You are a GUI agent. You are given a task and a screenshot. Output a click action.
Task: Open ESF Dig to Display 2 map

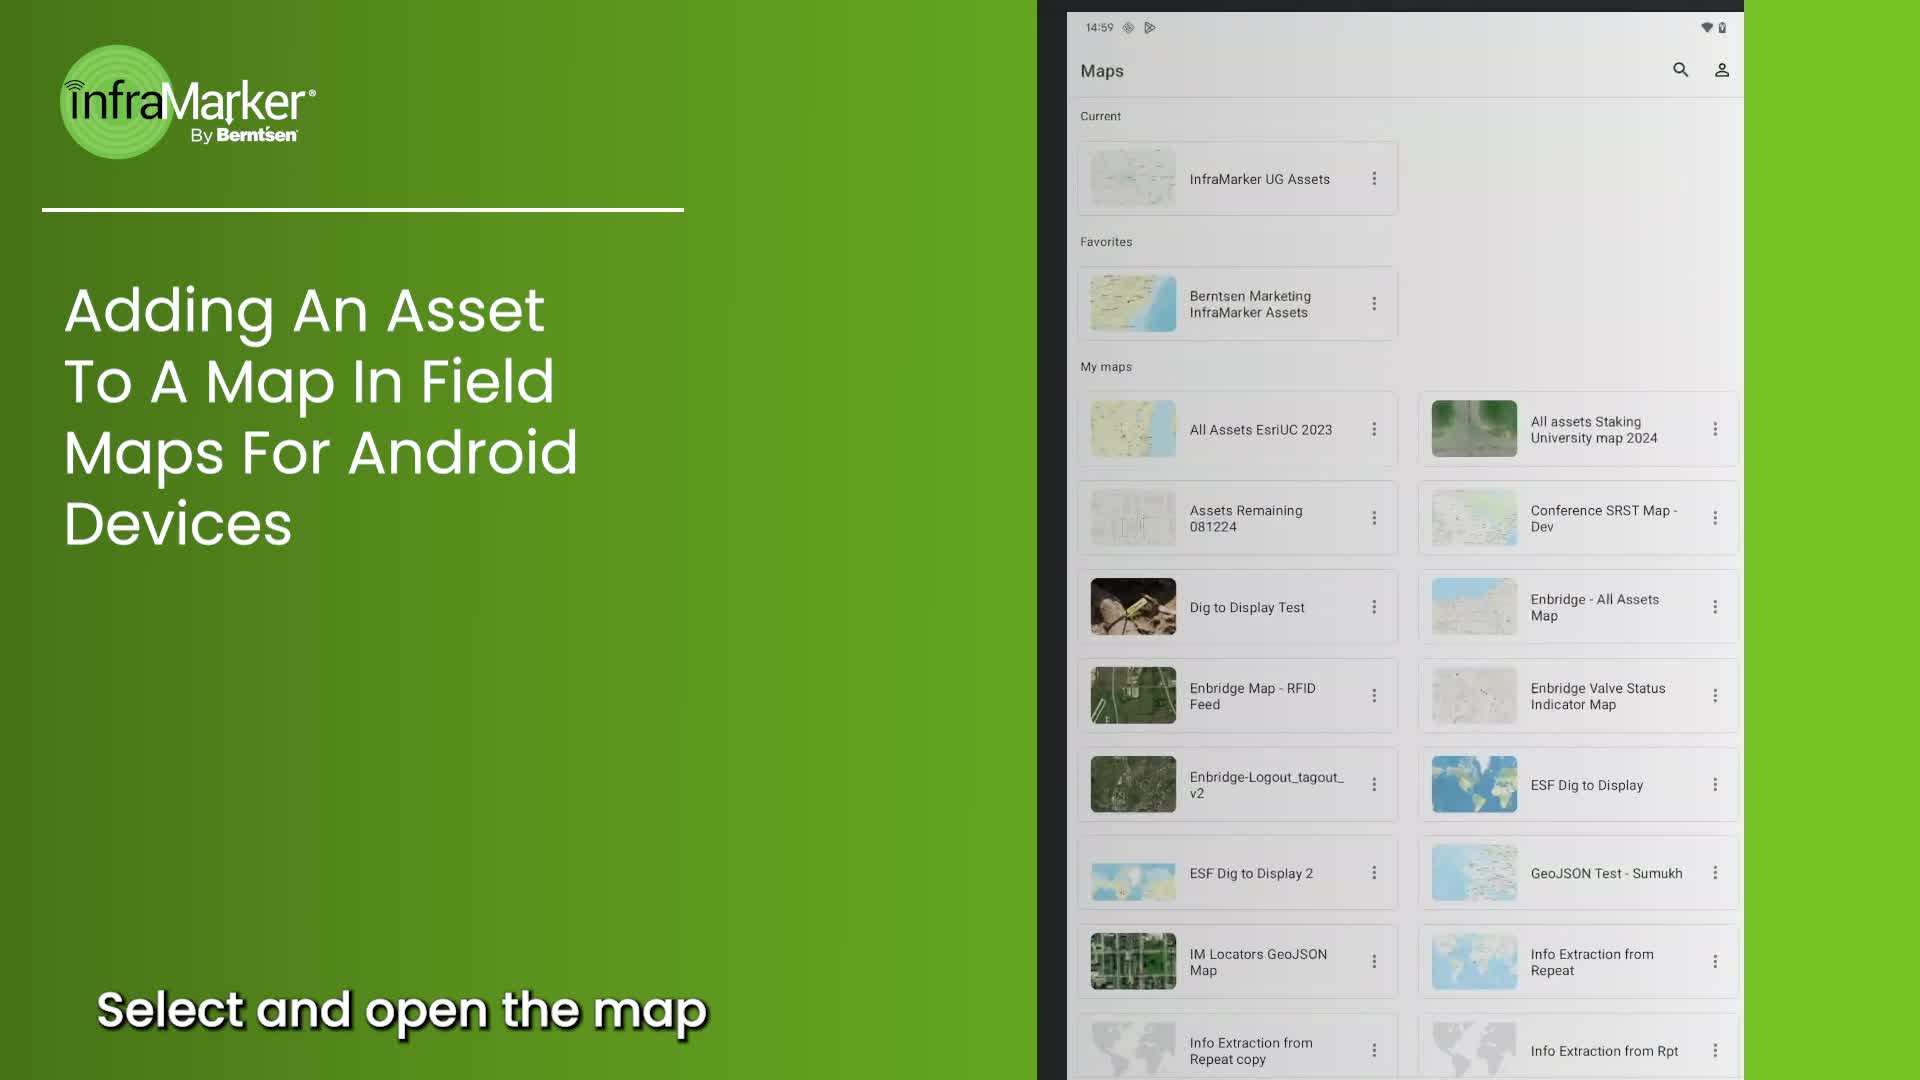tap(1250, 873)
